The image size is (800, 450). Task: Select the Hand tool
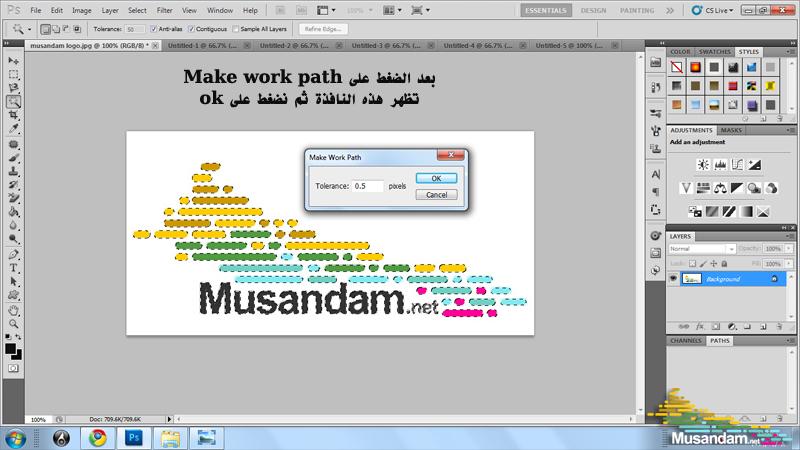13,310
